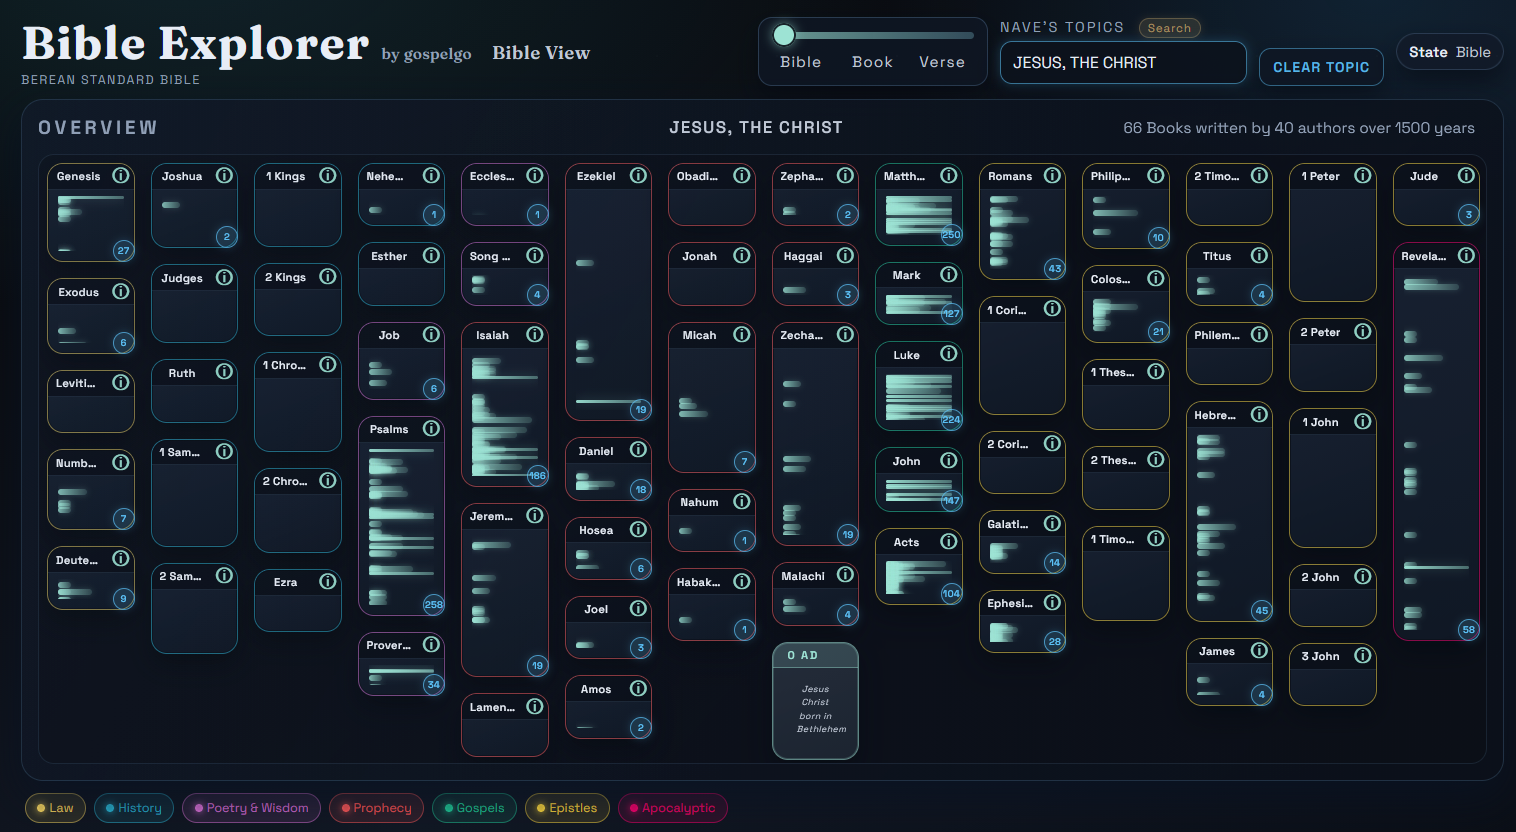
Task: Toggle the Law category filter
Action: (55, 808)
